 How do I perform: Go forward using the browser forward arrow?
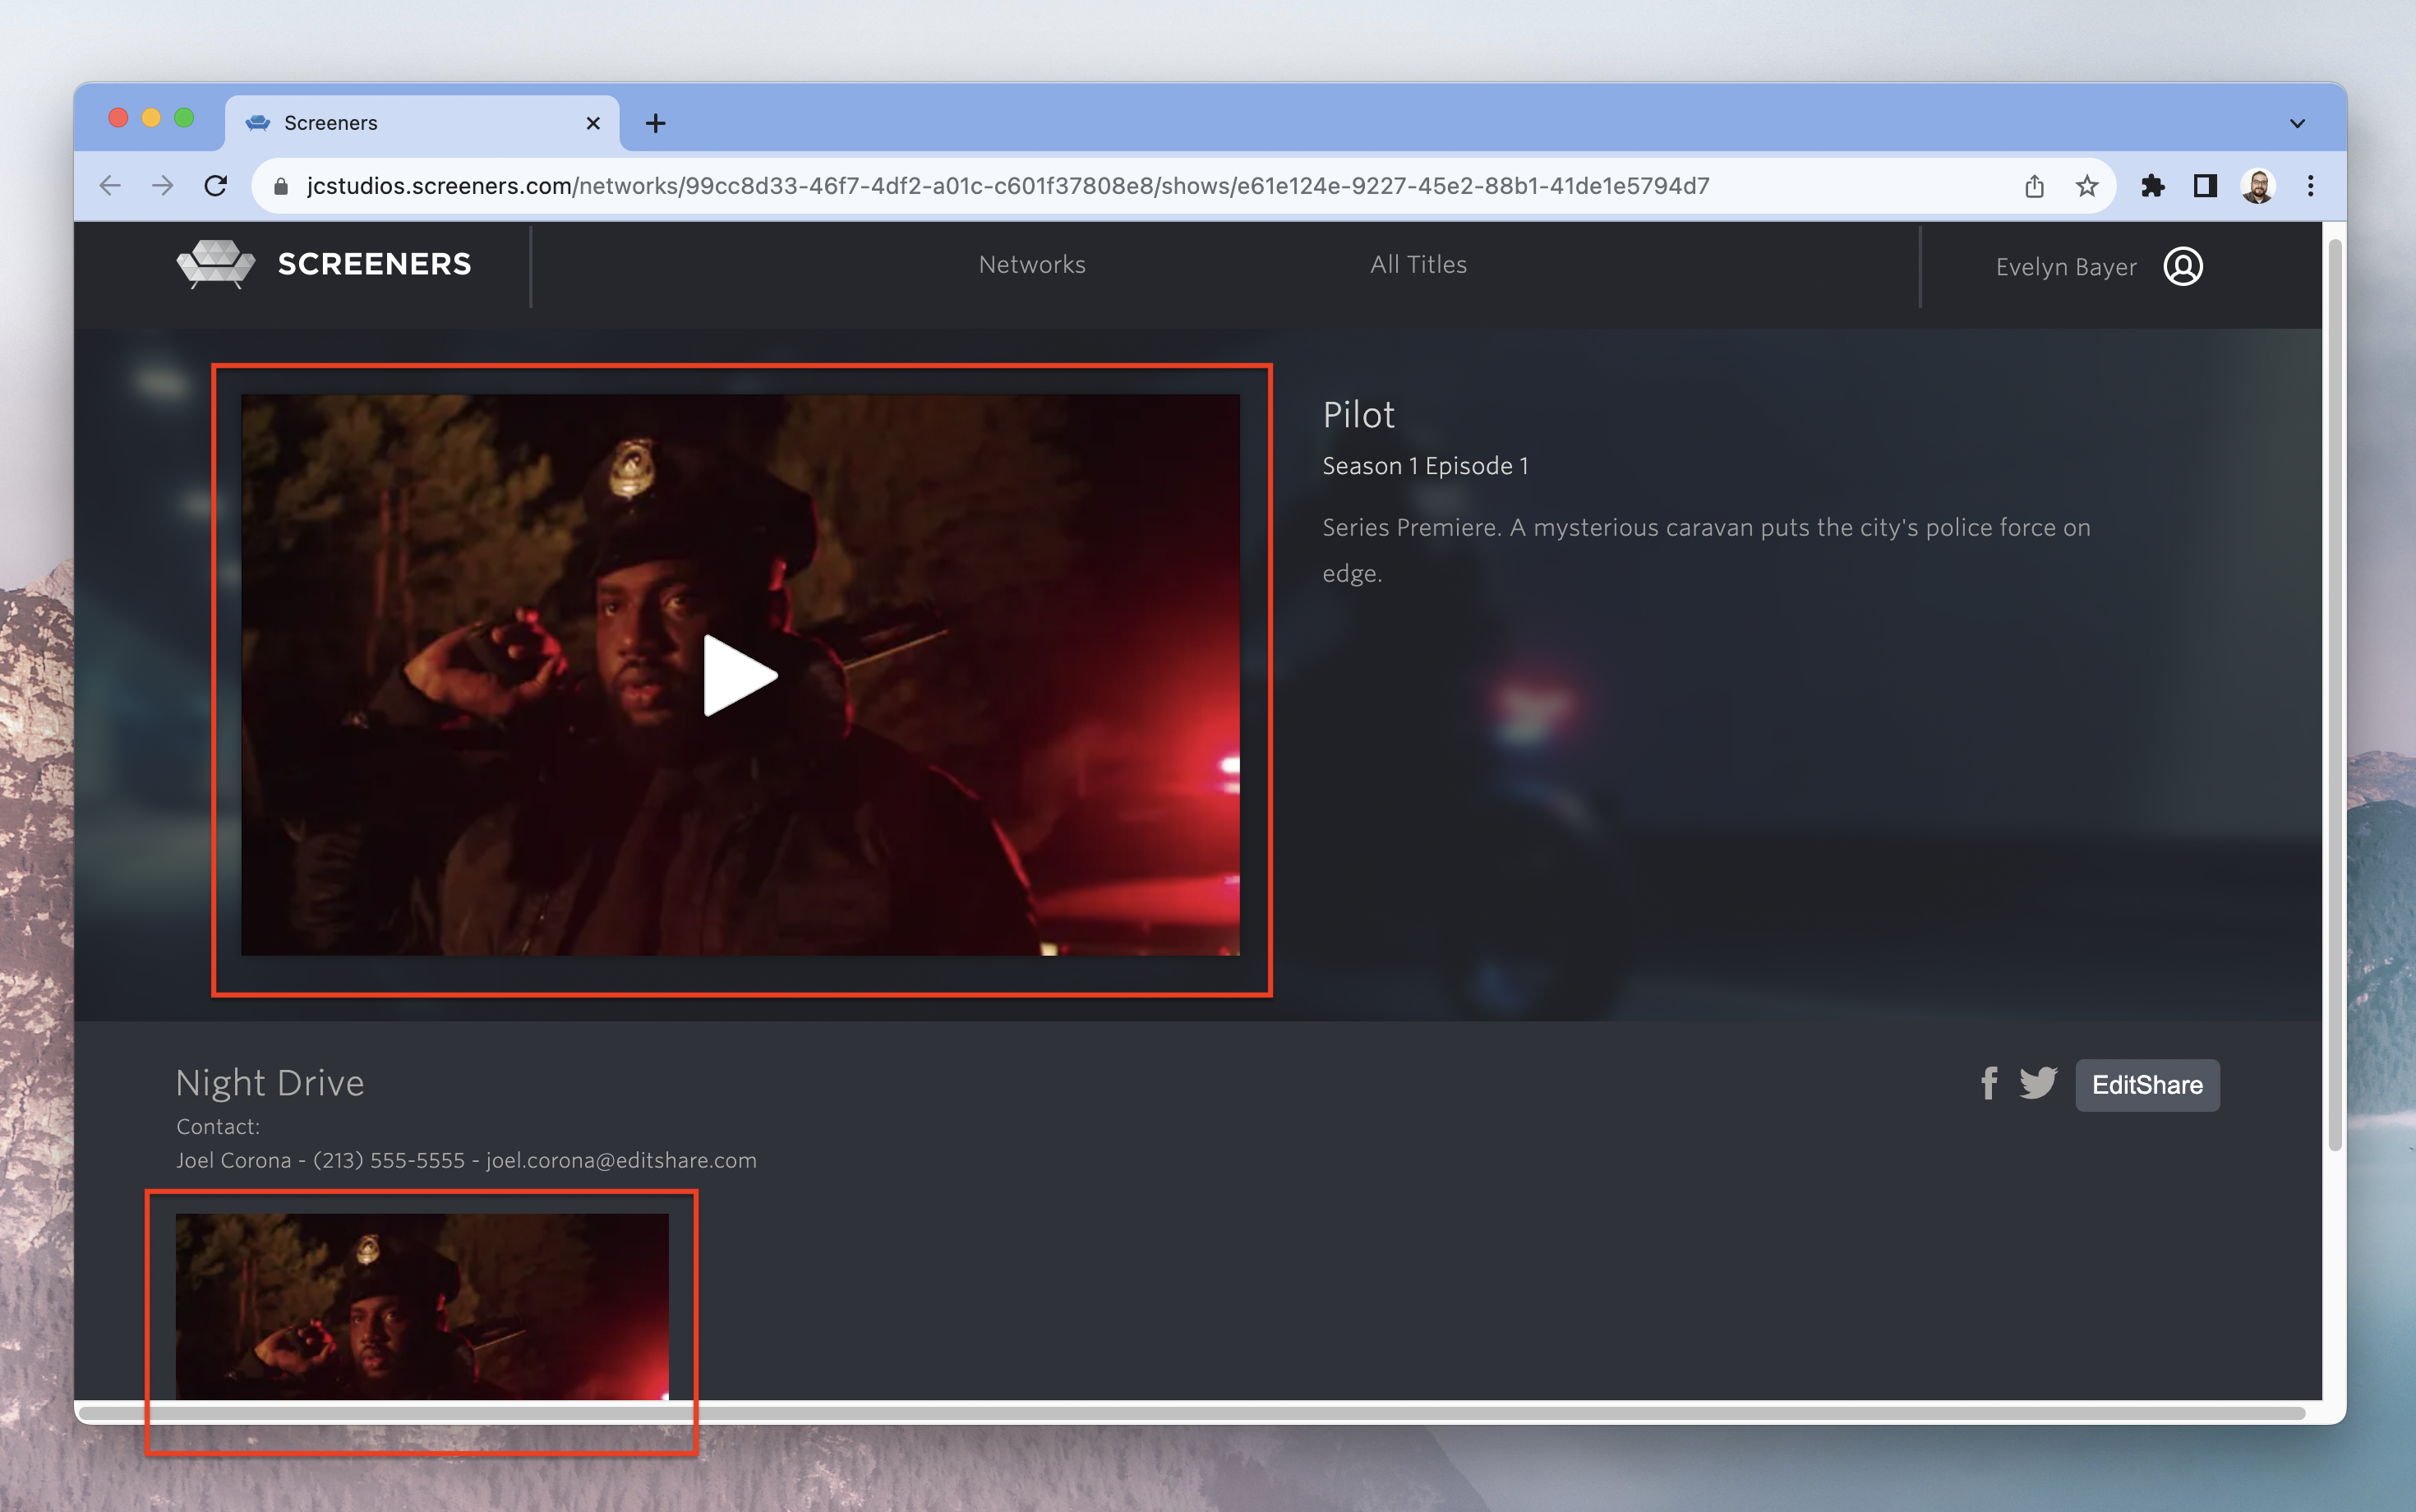point(162,186)
